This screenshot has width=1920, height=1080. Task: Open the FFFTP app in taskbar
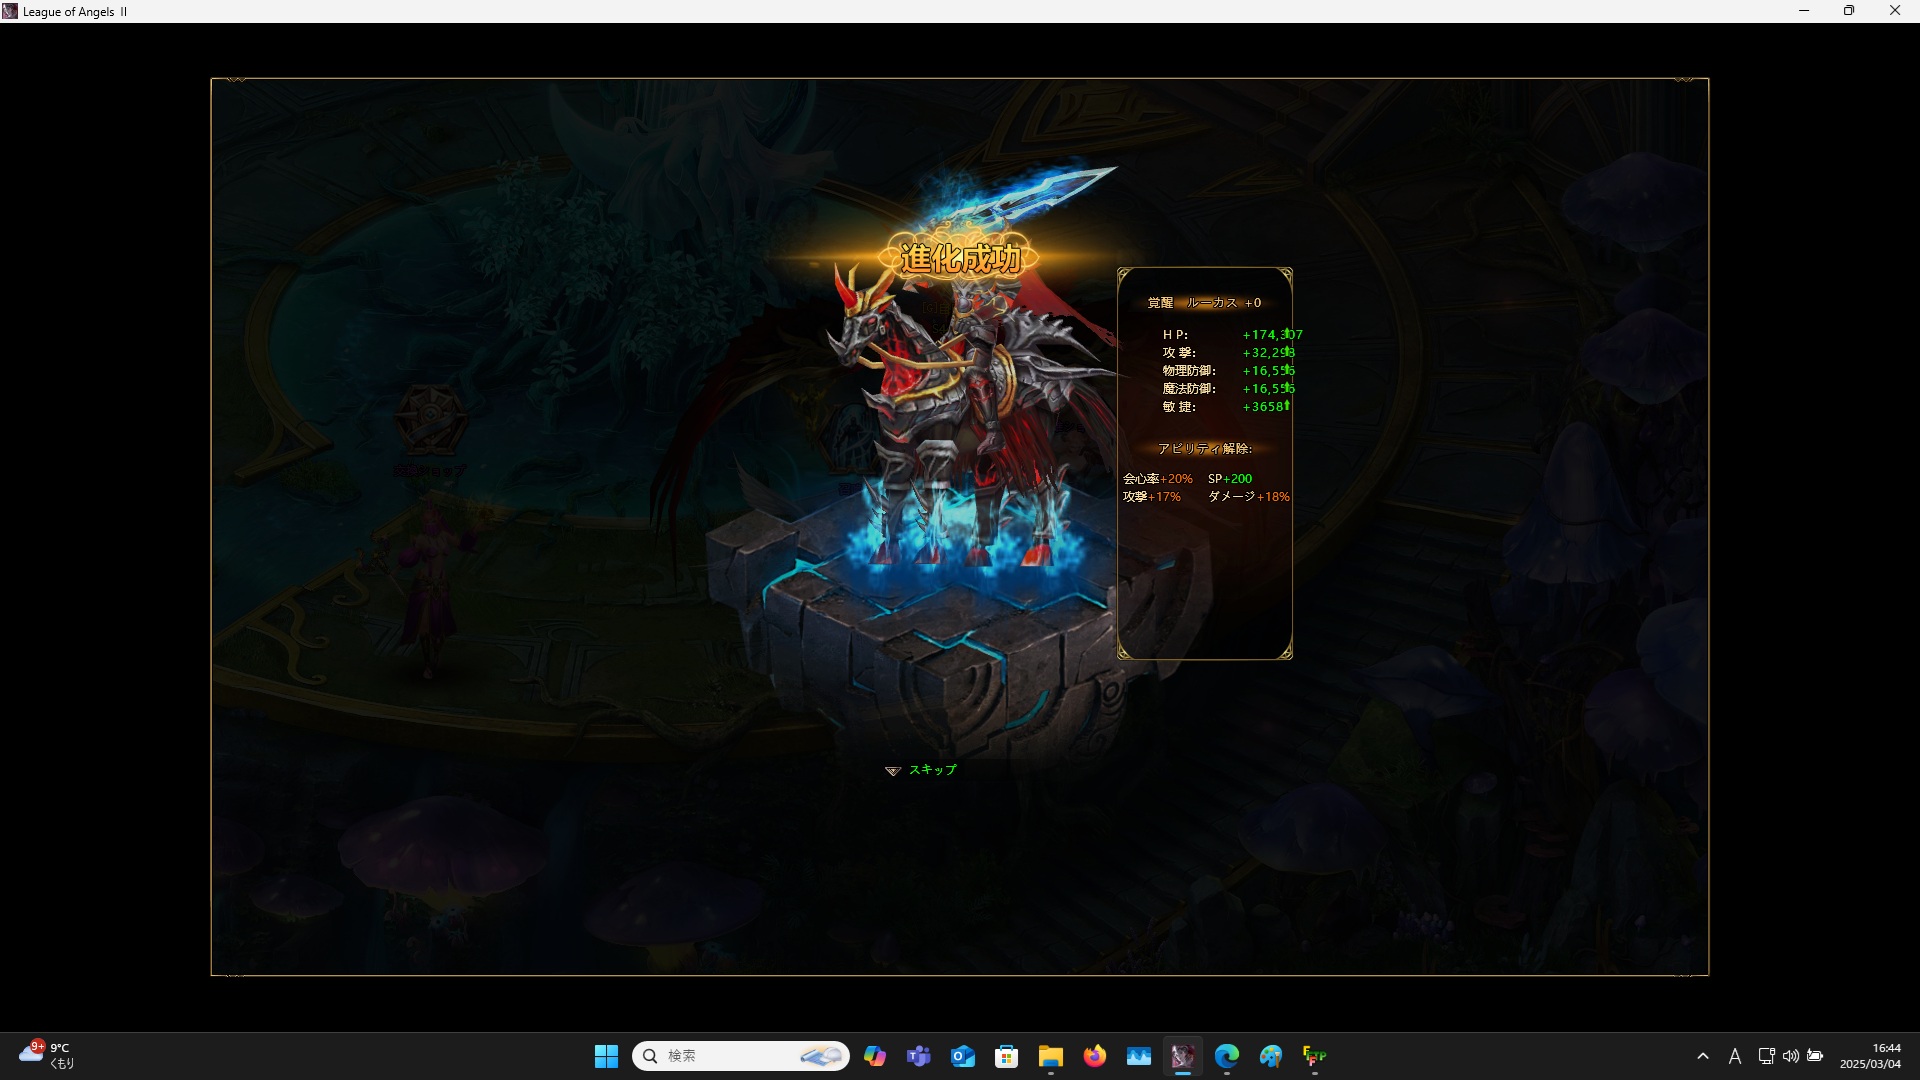[x=1314, y=1056]
